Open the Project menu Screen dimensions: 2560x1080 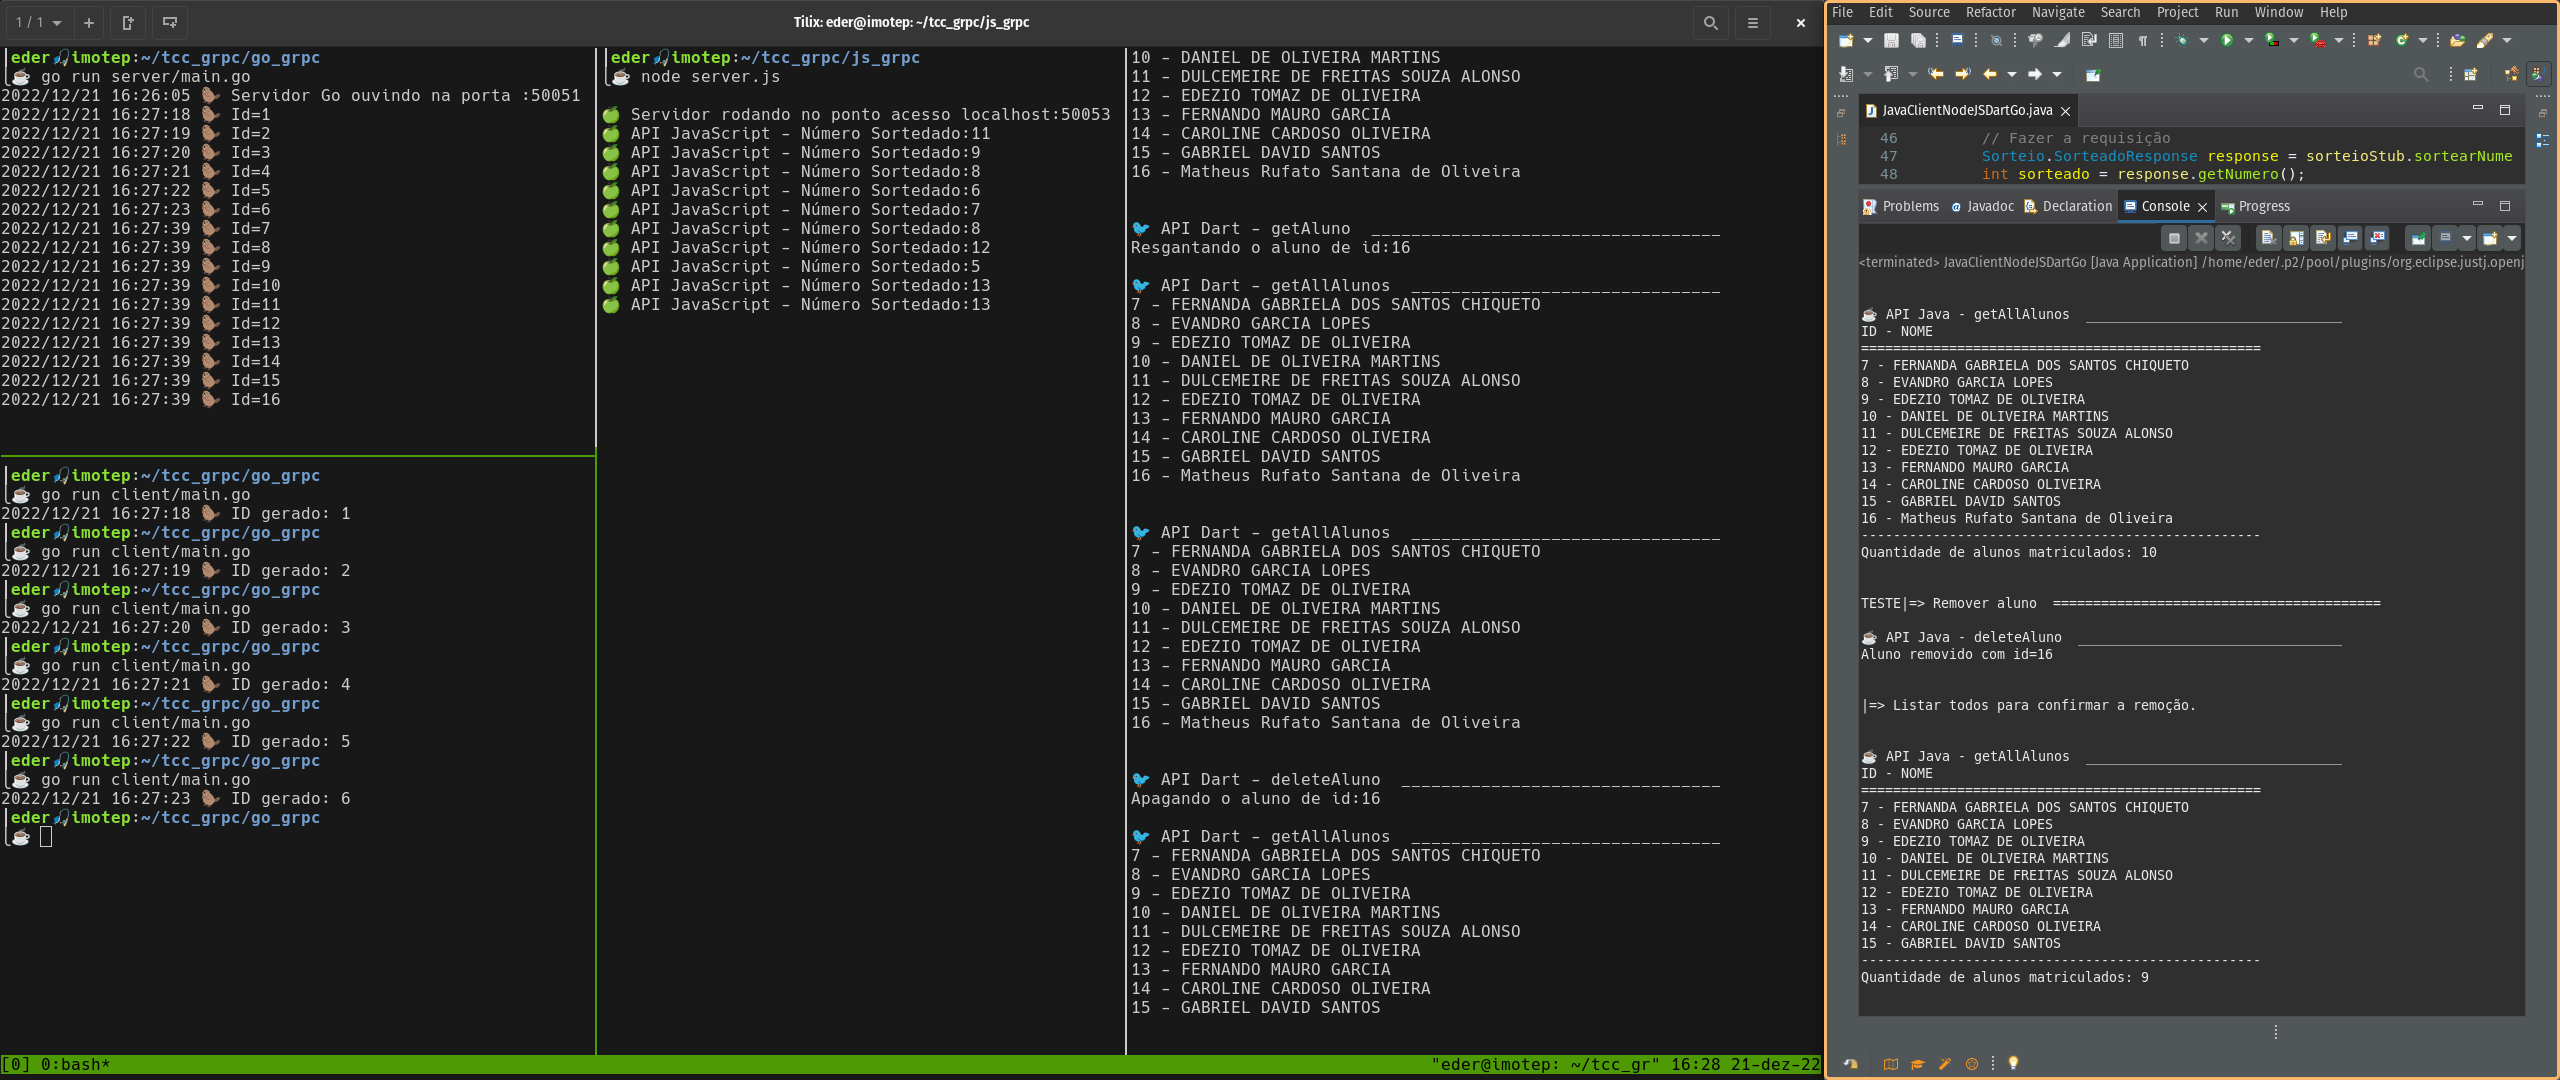[x=2177, y=12]
